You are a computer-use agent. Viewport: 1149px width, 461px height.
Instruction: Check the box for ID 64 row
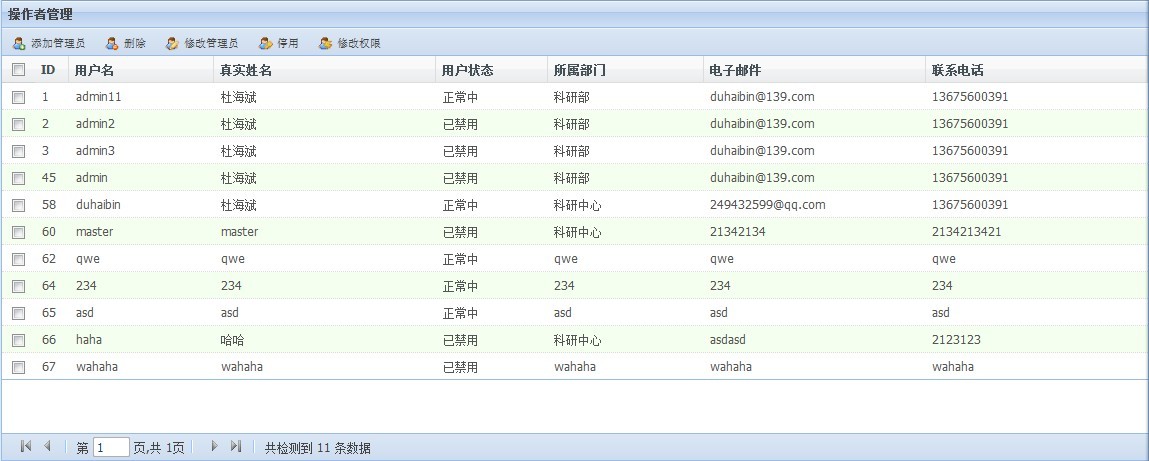point(19,286)
